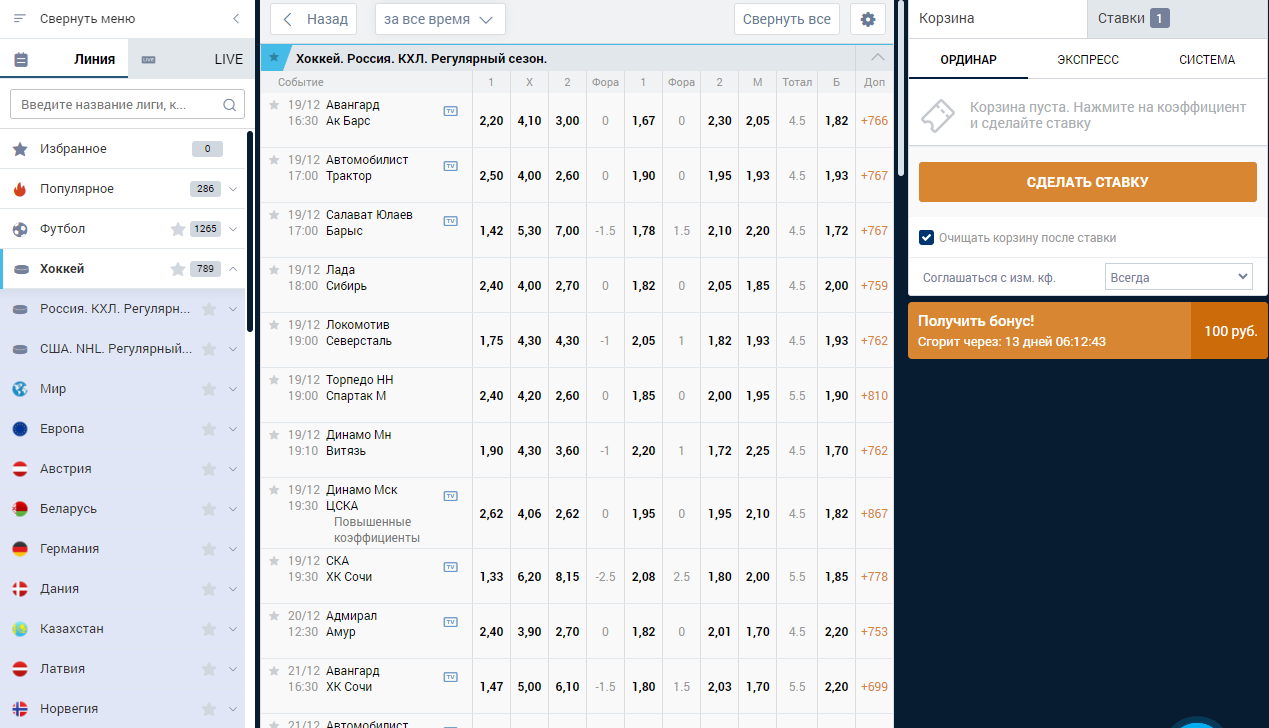
Task: Open Соглашаться с изм. кф. dropdown Всегда
Action: (x=1179, y=277)
